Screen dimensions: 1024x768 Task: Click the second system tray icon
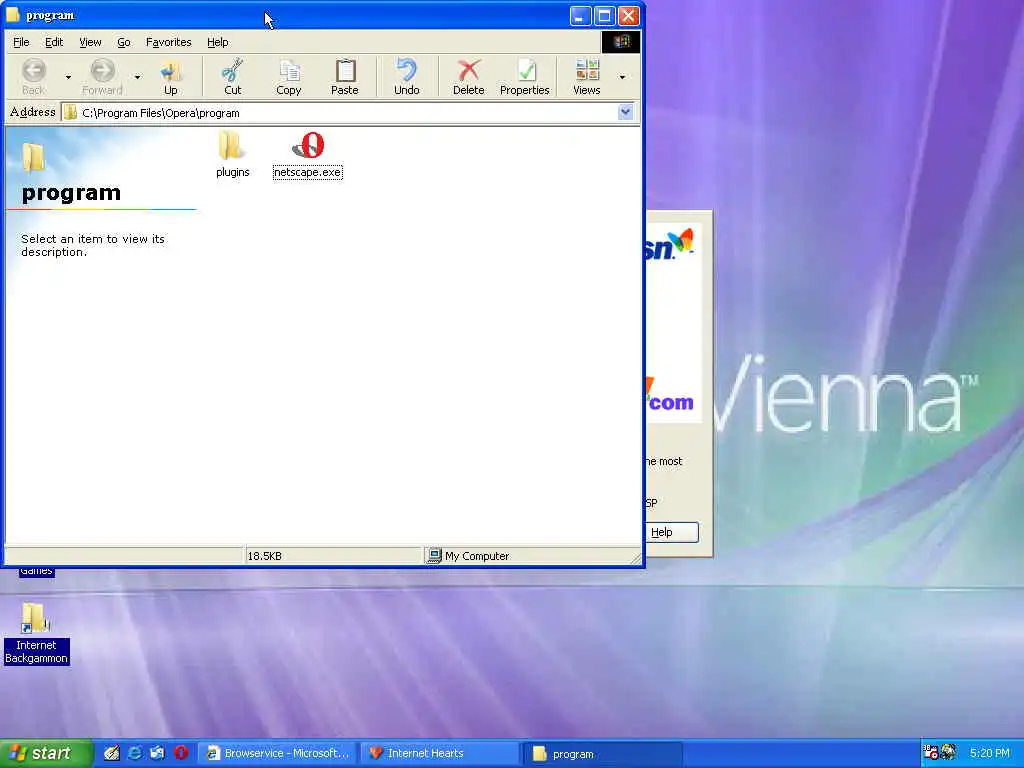click(x=948, y=752)
